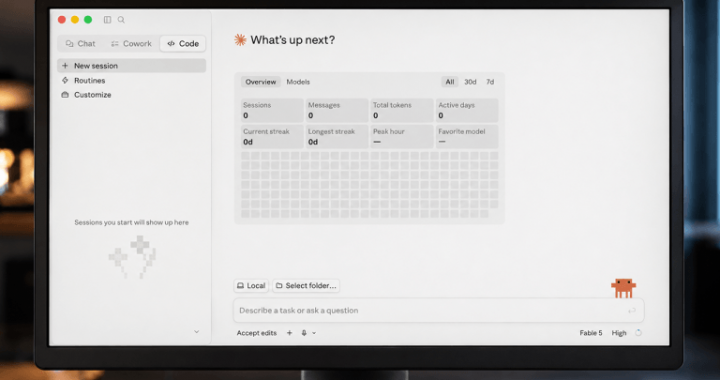Click the "What's up next?" heading
Viewport: 720px width, 380px height.
tap(292, 40)
